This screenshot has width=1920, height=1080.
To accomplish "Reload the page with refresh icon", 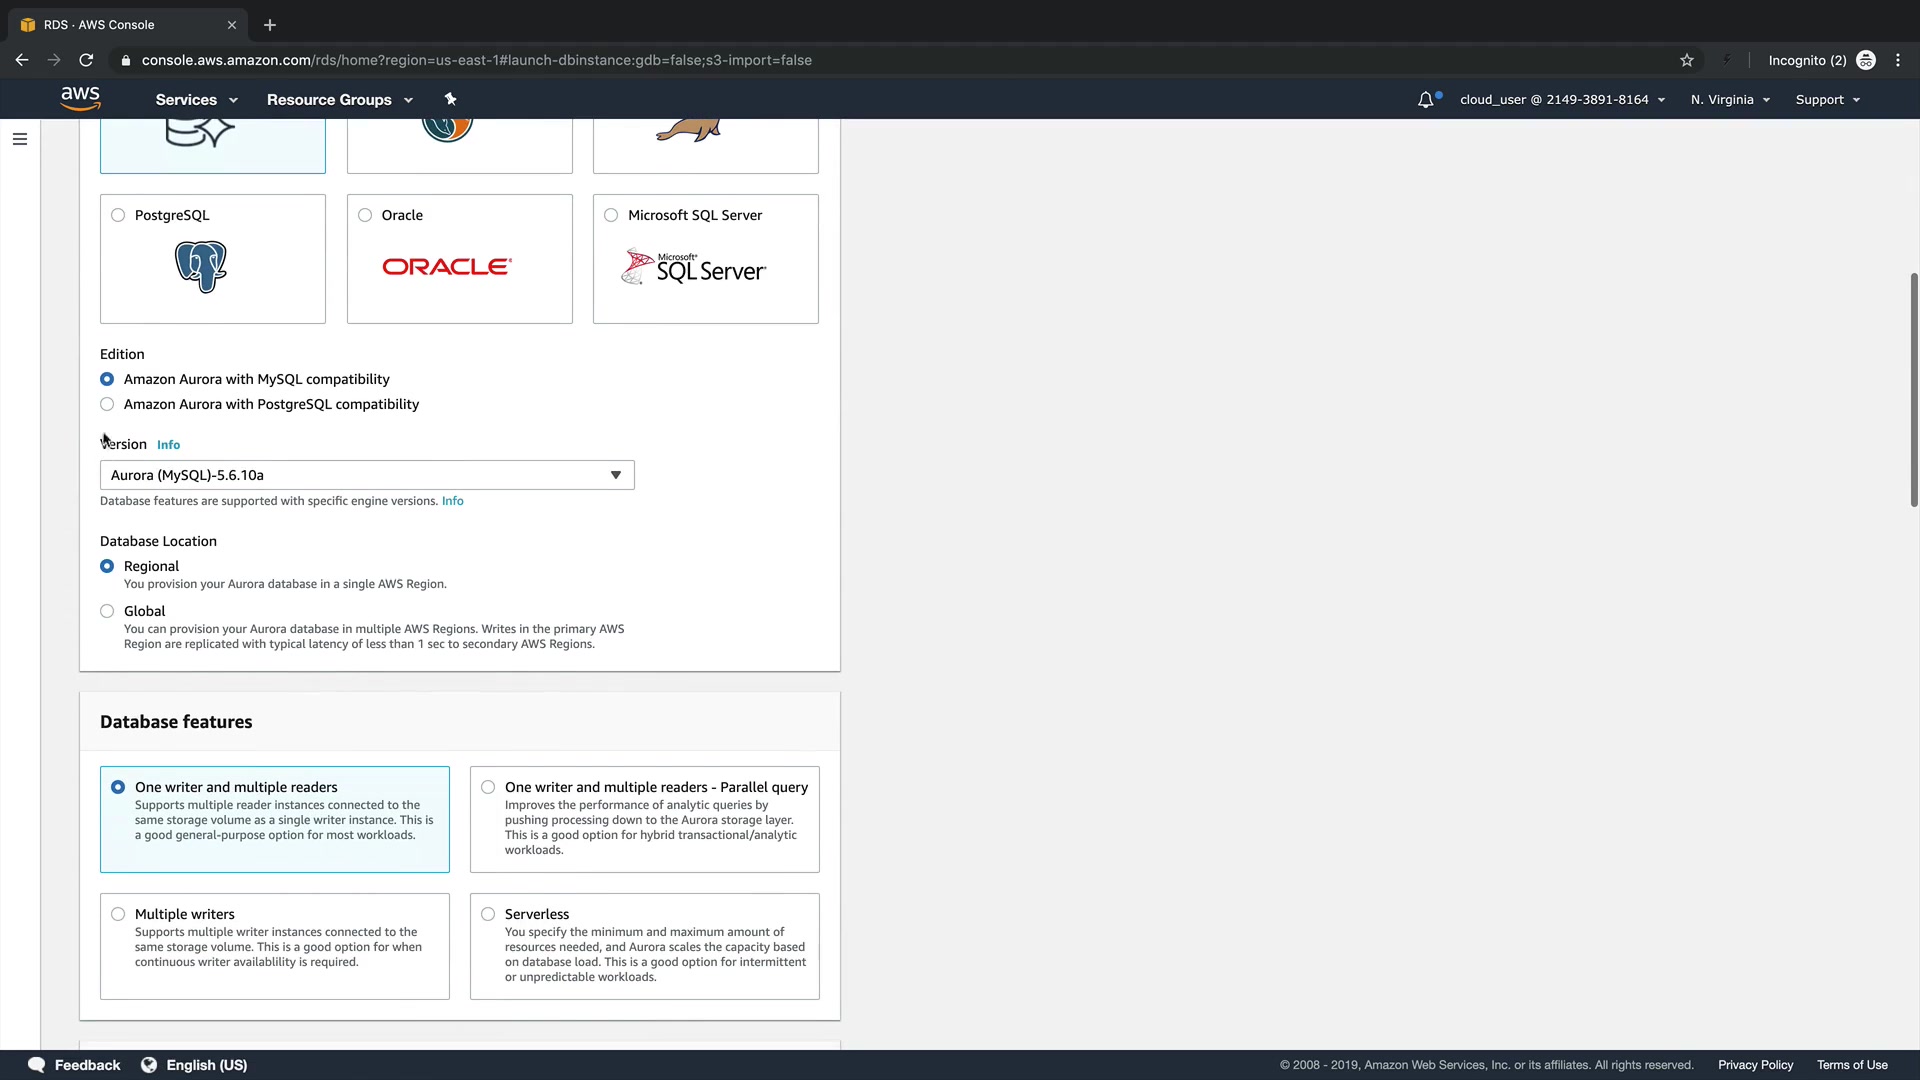I will coord(86,60).
